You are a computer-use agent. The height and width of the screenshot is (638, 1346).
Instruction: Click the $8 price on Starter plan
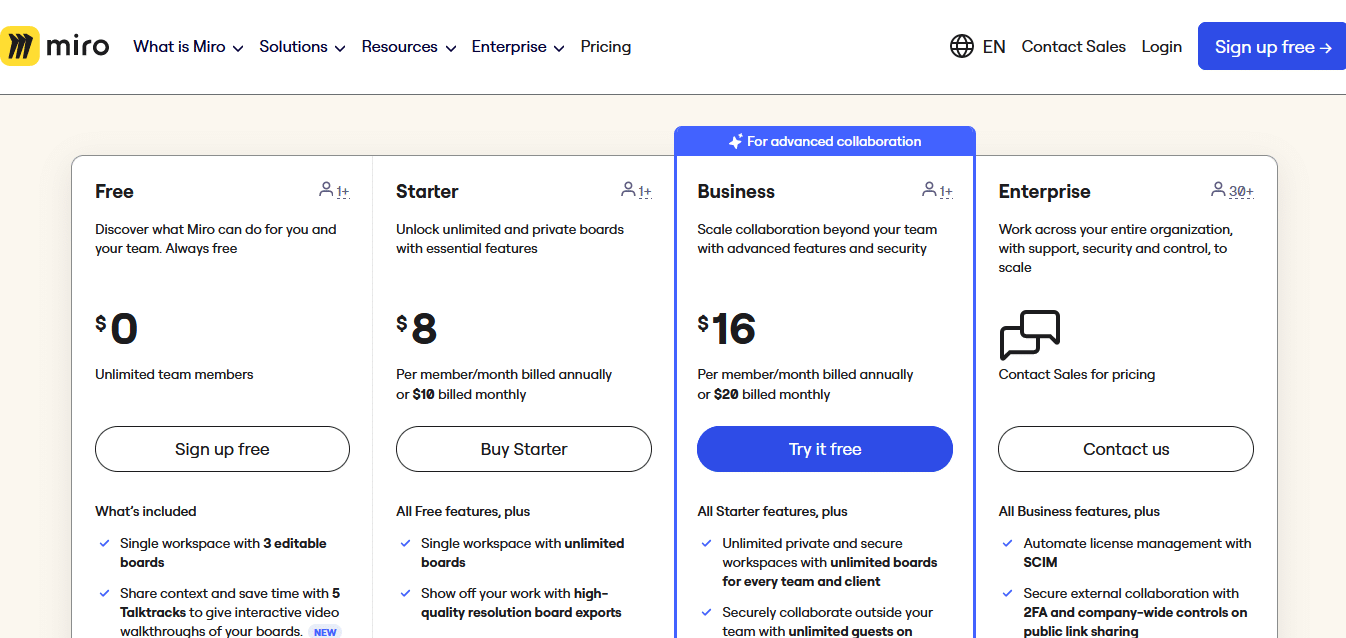point(417,329)
